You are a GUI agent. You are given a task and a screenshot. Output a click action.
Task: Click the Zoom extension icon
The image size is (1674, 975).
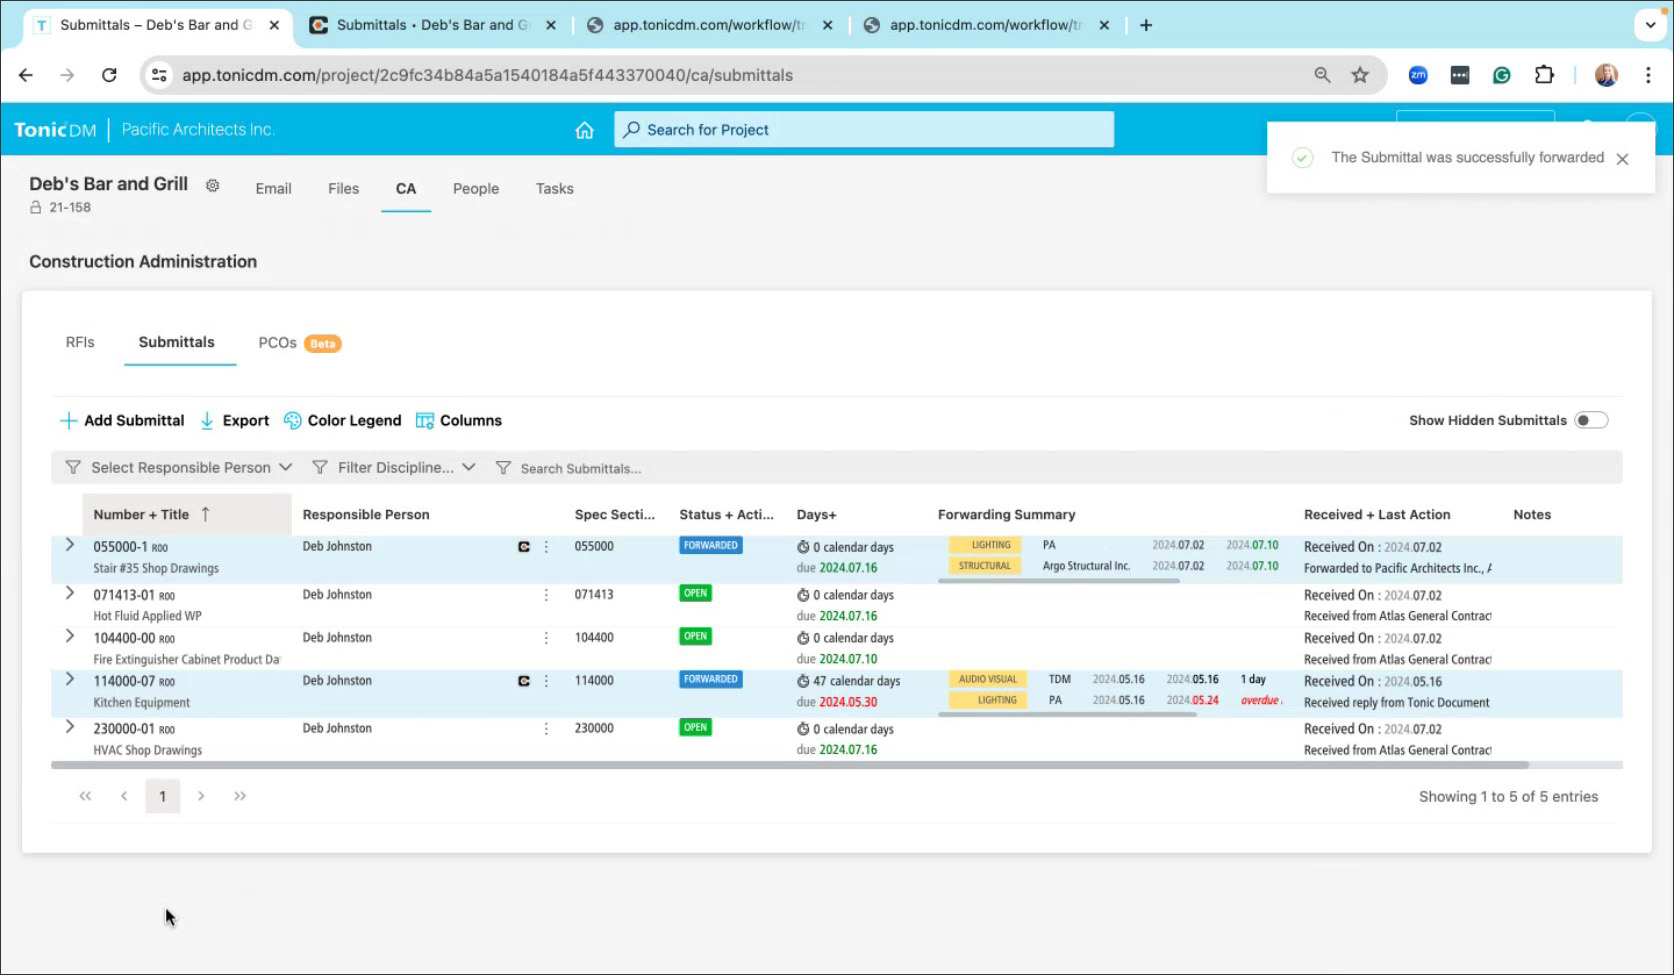(1418, 75)
